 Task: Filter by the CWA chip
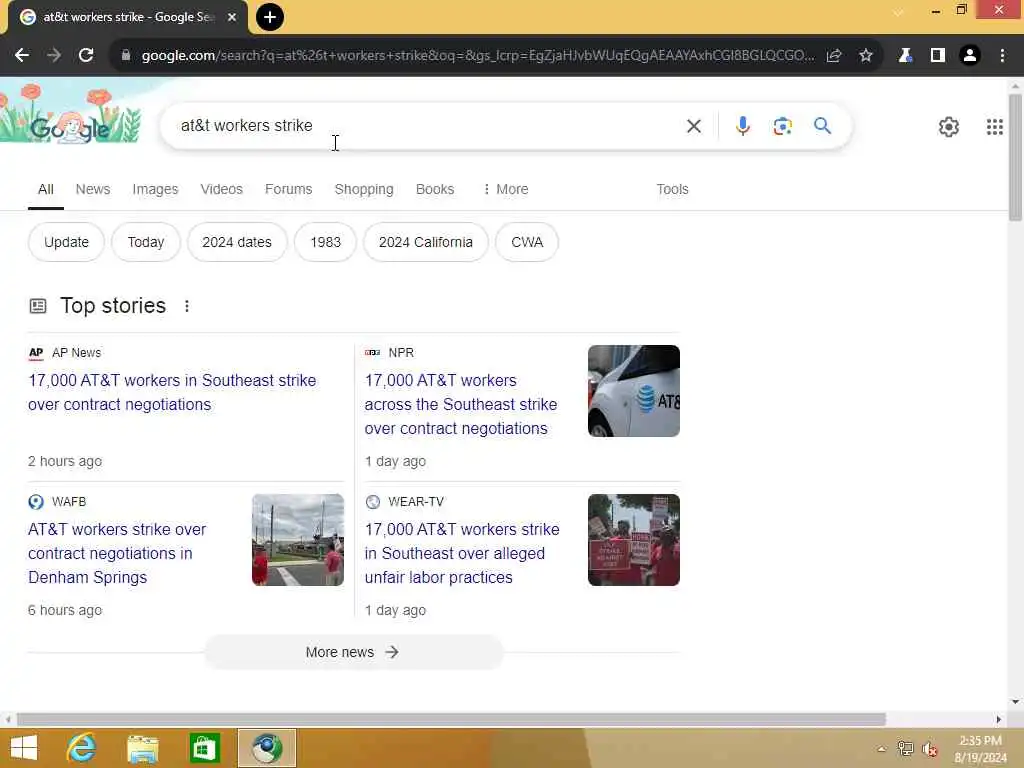[x=527, y=242]
